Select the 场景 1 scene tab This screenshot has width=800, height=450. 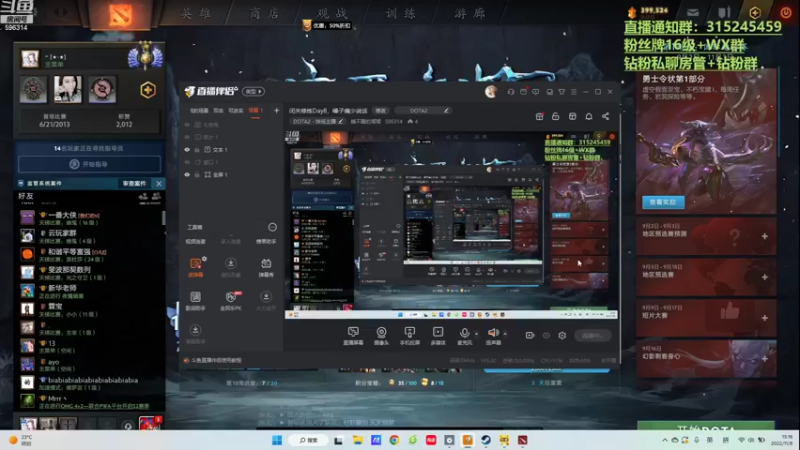[255, 111]
